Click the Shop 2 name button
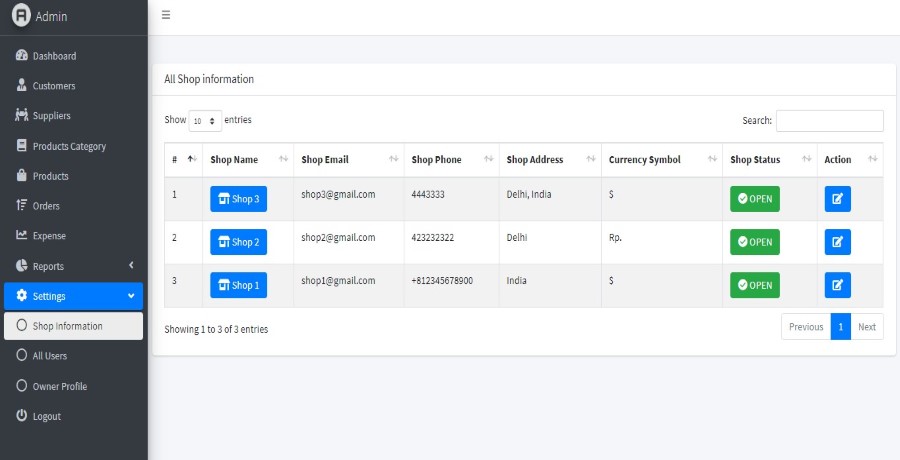 tap(238, 242)
